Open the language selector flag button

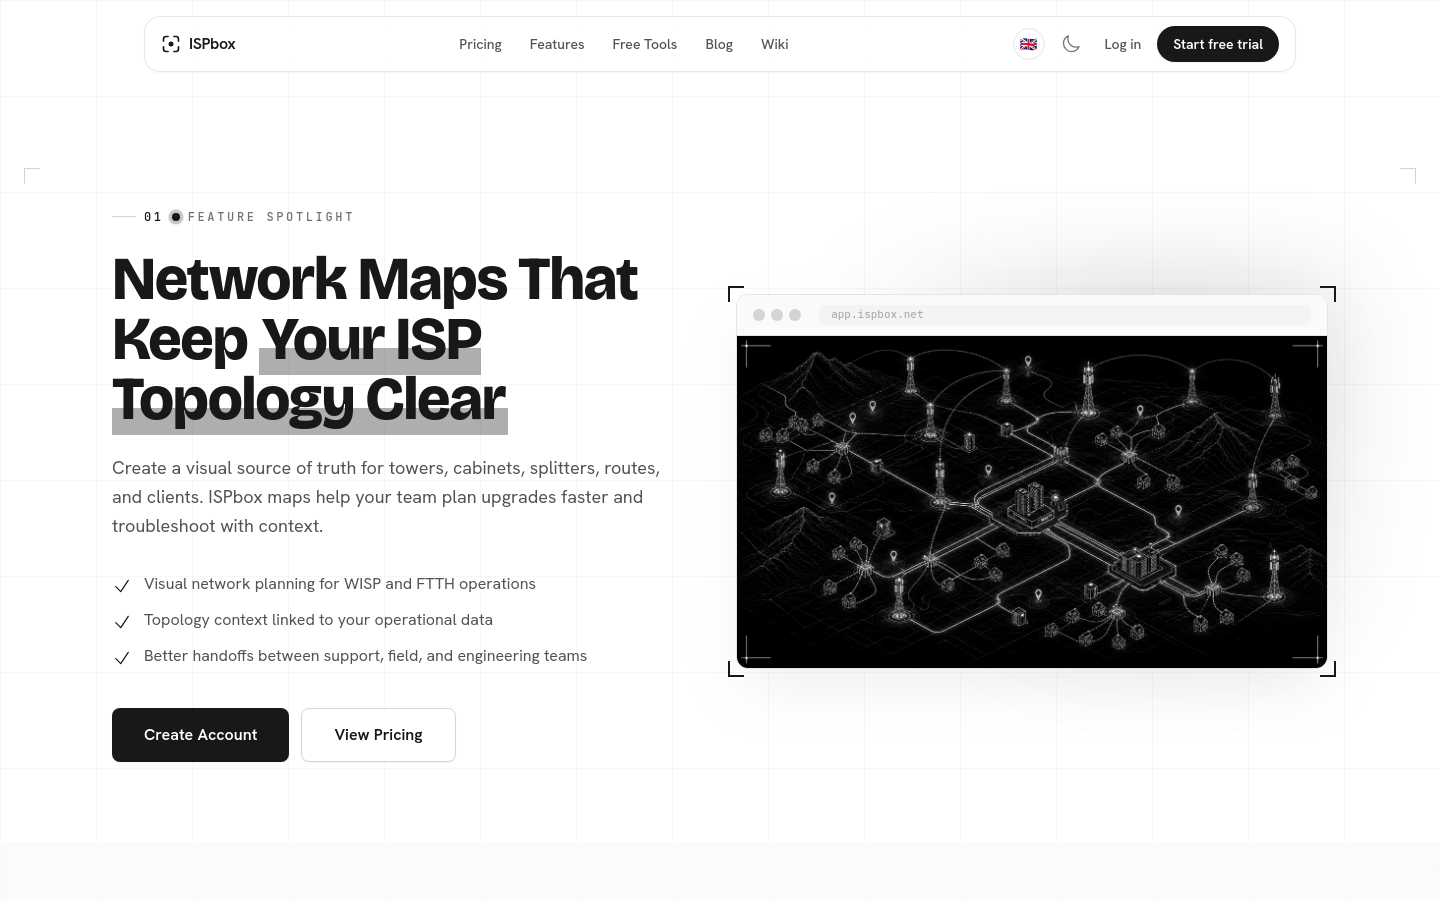click(x=1028, y=44)
